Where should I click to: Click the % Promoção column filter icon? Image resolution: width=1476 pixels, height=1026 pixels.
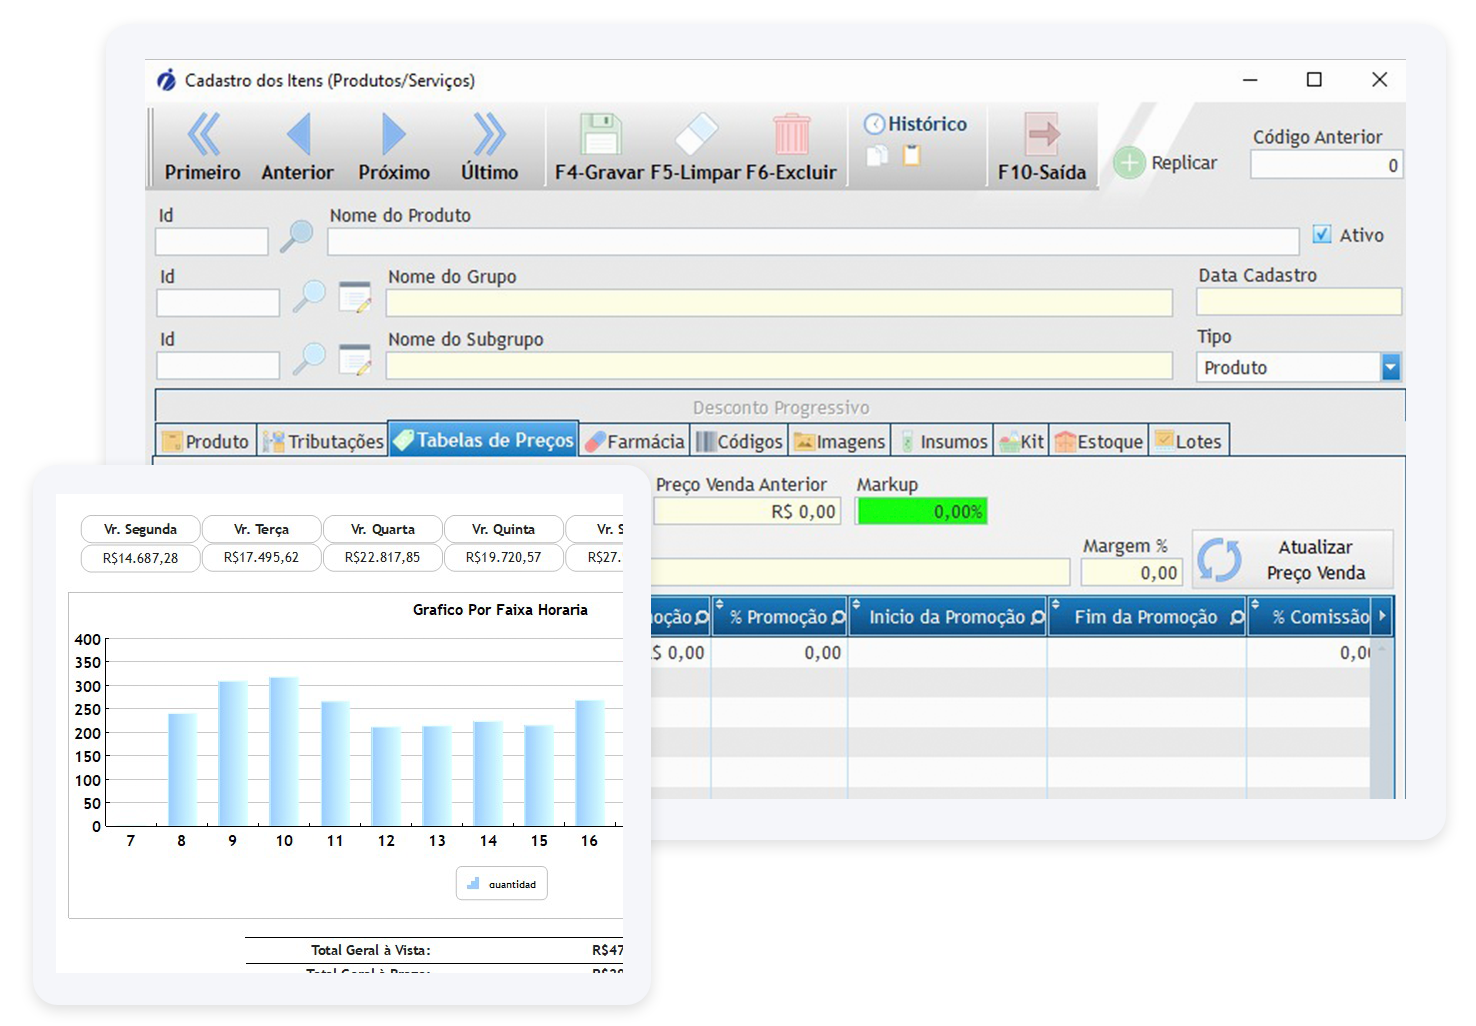(x=838, y=618)
